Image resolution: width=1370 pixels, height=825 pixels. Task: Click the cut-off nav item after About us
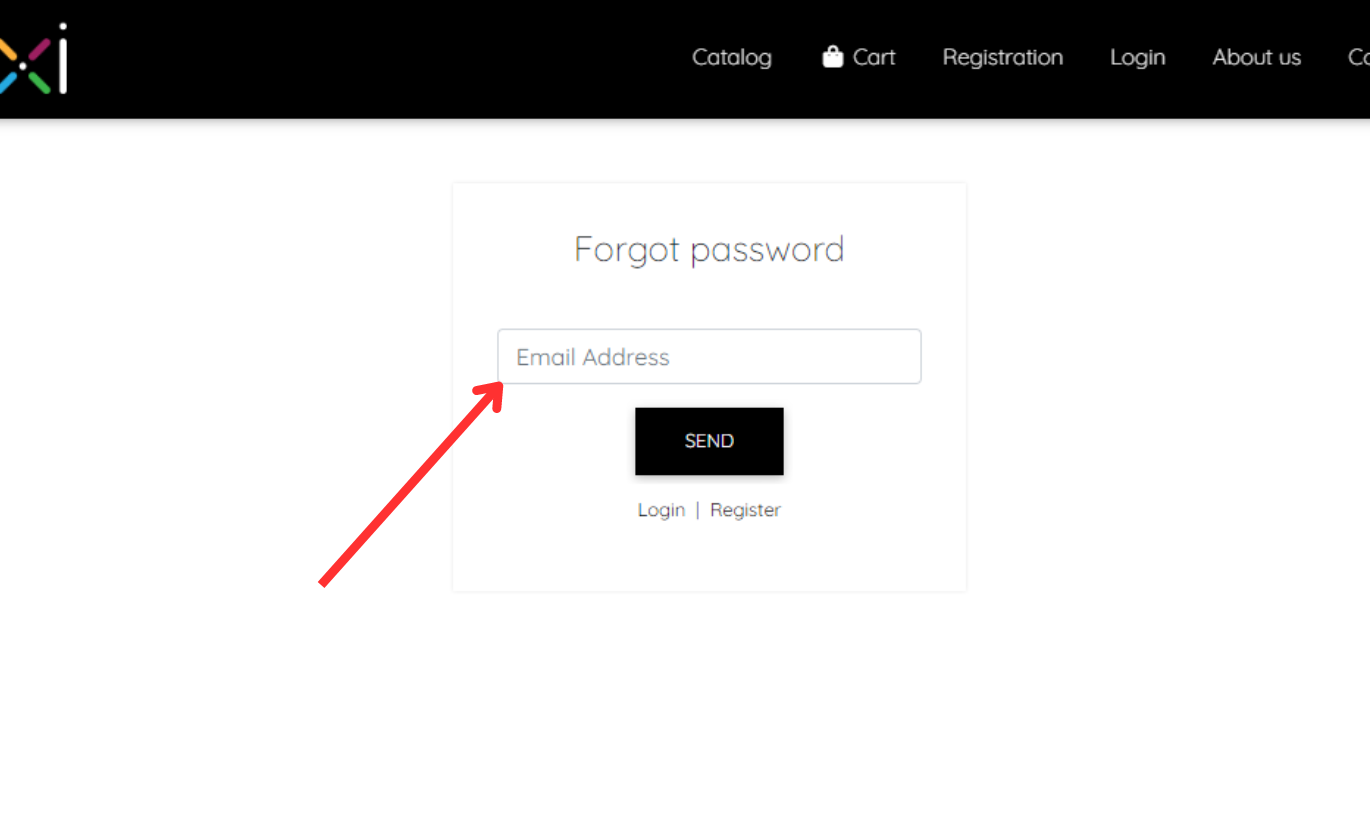point(1359,57)
